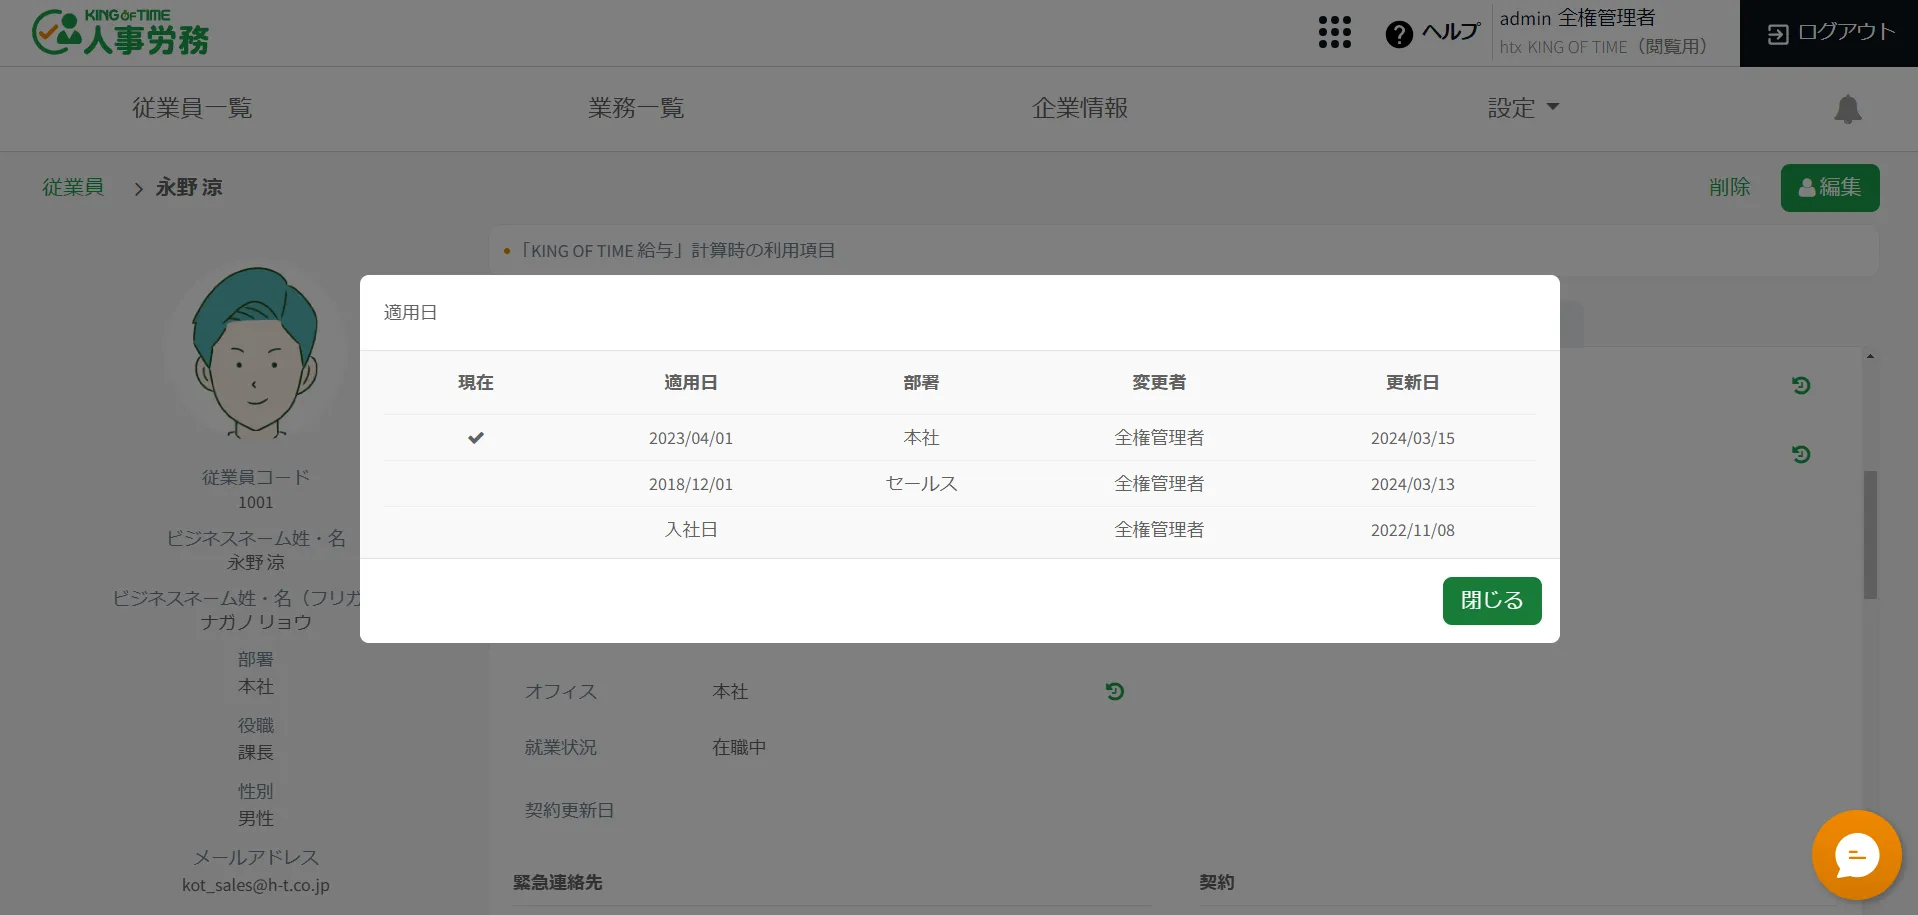Click the 従業員 breadcrumb link
The height and width of the screenshot is (915, 1918).
[x=73, y=187]
